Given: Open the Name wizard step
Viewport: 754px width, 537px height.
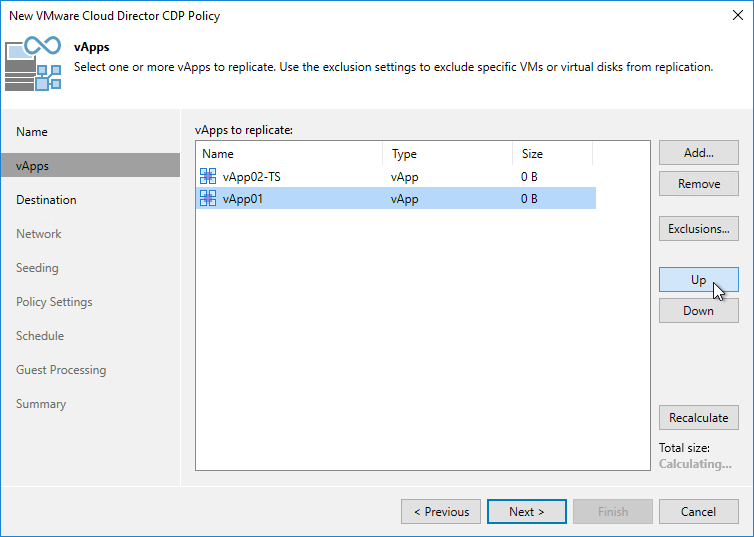Looking at the screenshot, I should (32, 132).
